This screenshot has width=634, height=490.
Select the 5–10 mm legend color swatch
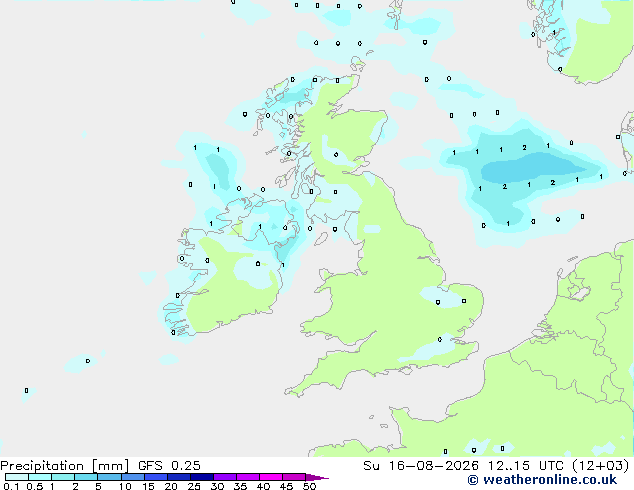click(x=109, y=477)
